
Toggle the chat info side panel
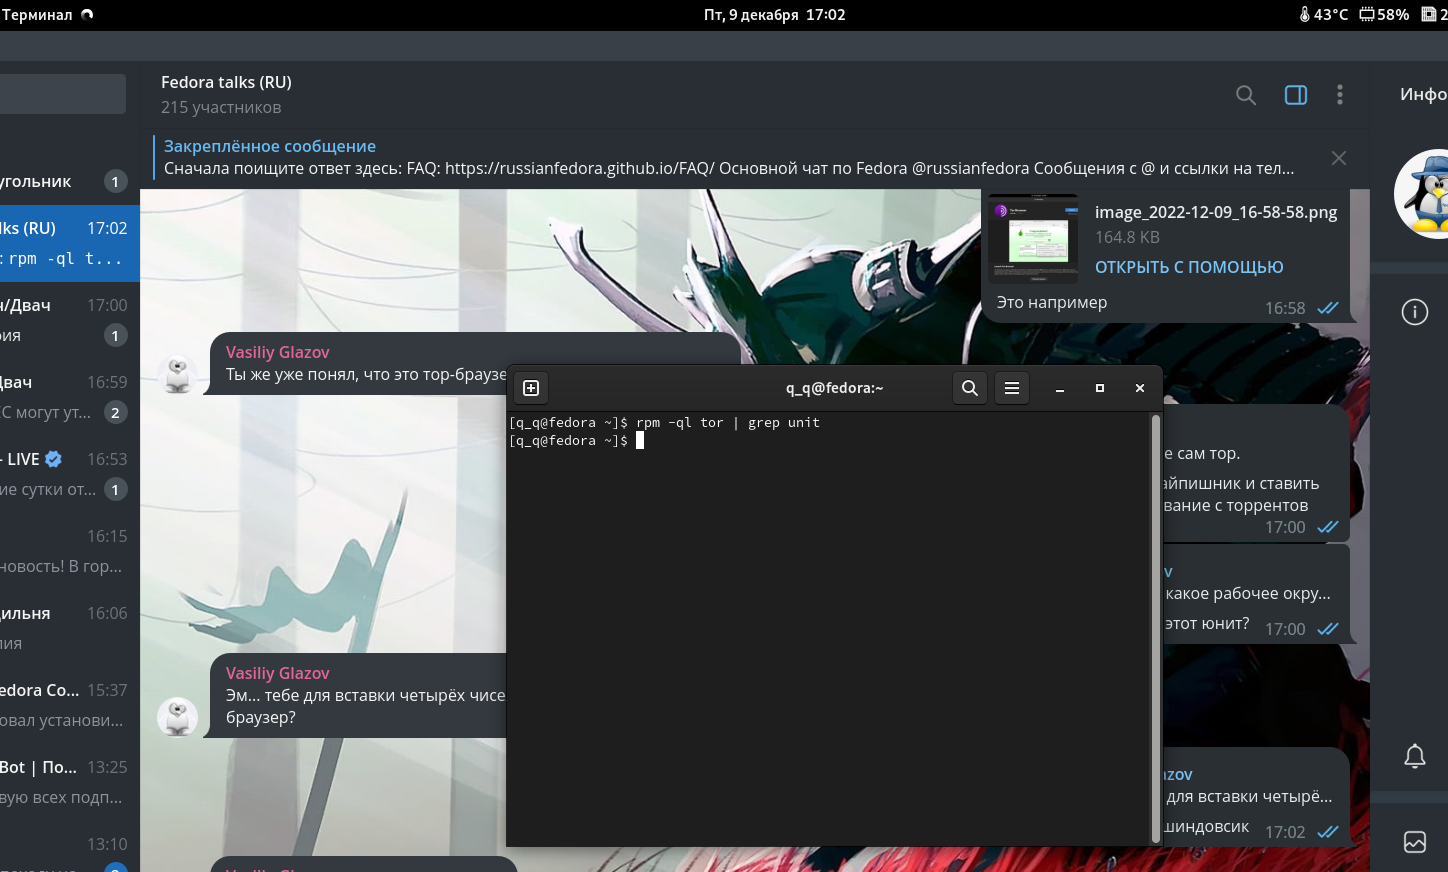pyautogui.click(x=1295, y=95)
